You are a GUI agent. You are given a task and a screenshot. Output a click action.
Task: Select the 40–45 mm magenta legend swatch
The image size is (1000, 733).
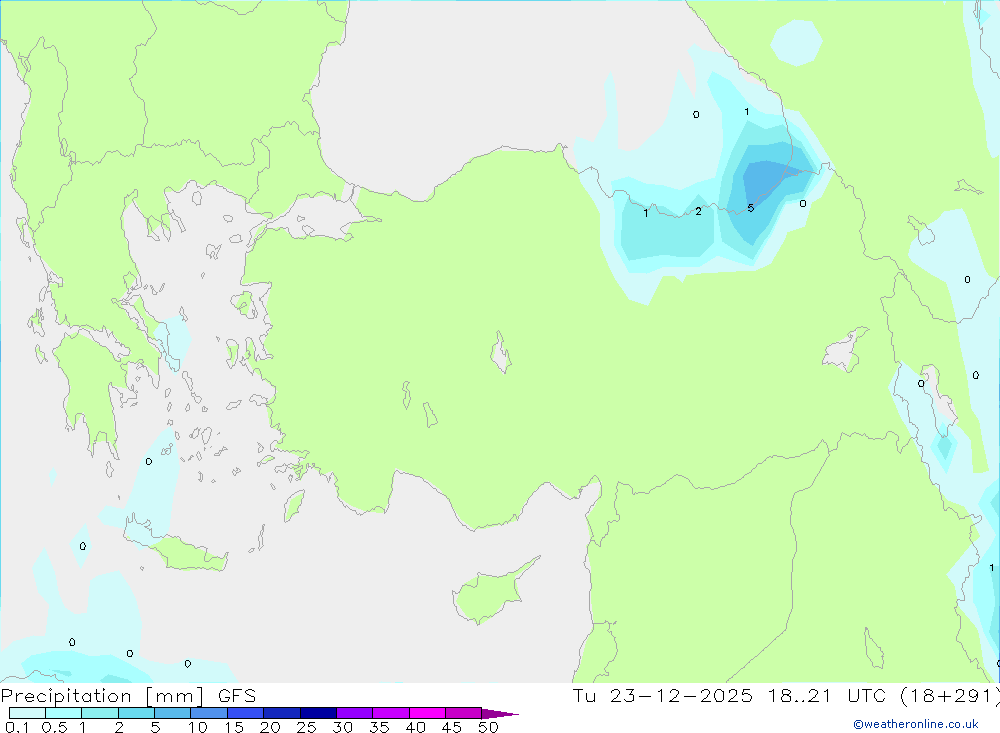(427, 713)
